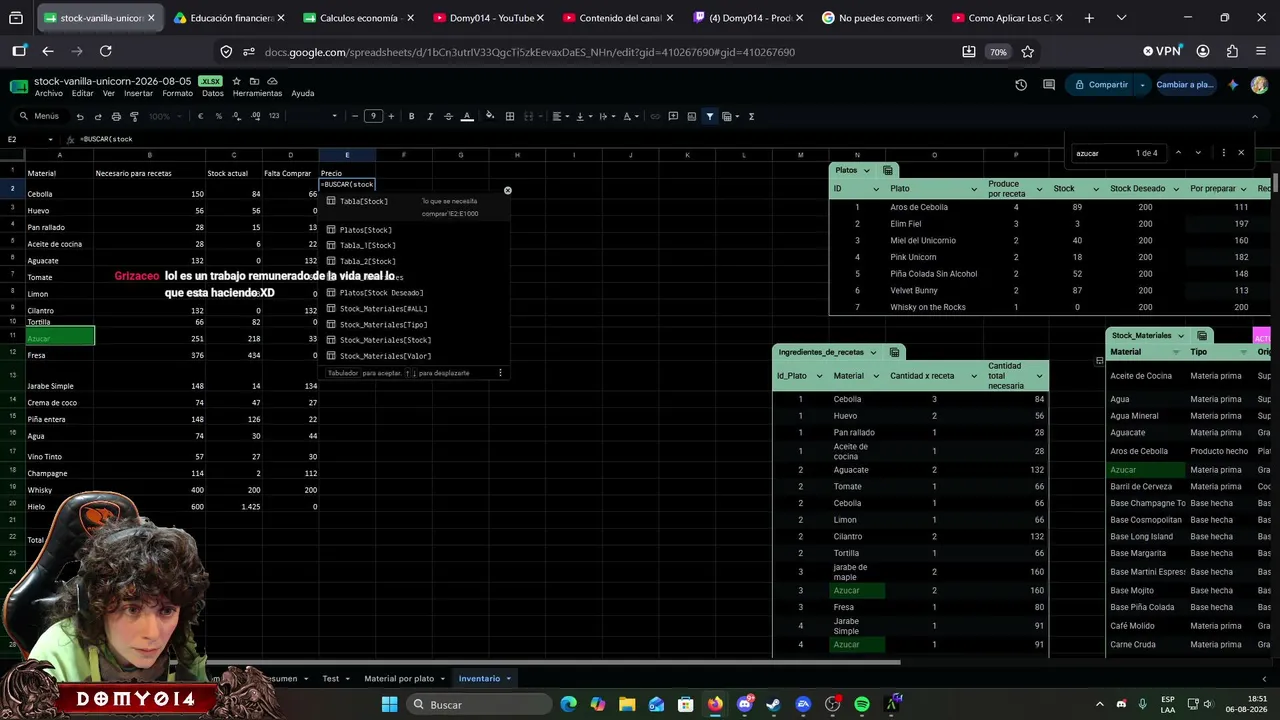1280x720 pixels.
Task: Open more find options
Action: click(1223, 153)
